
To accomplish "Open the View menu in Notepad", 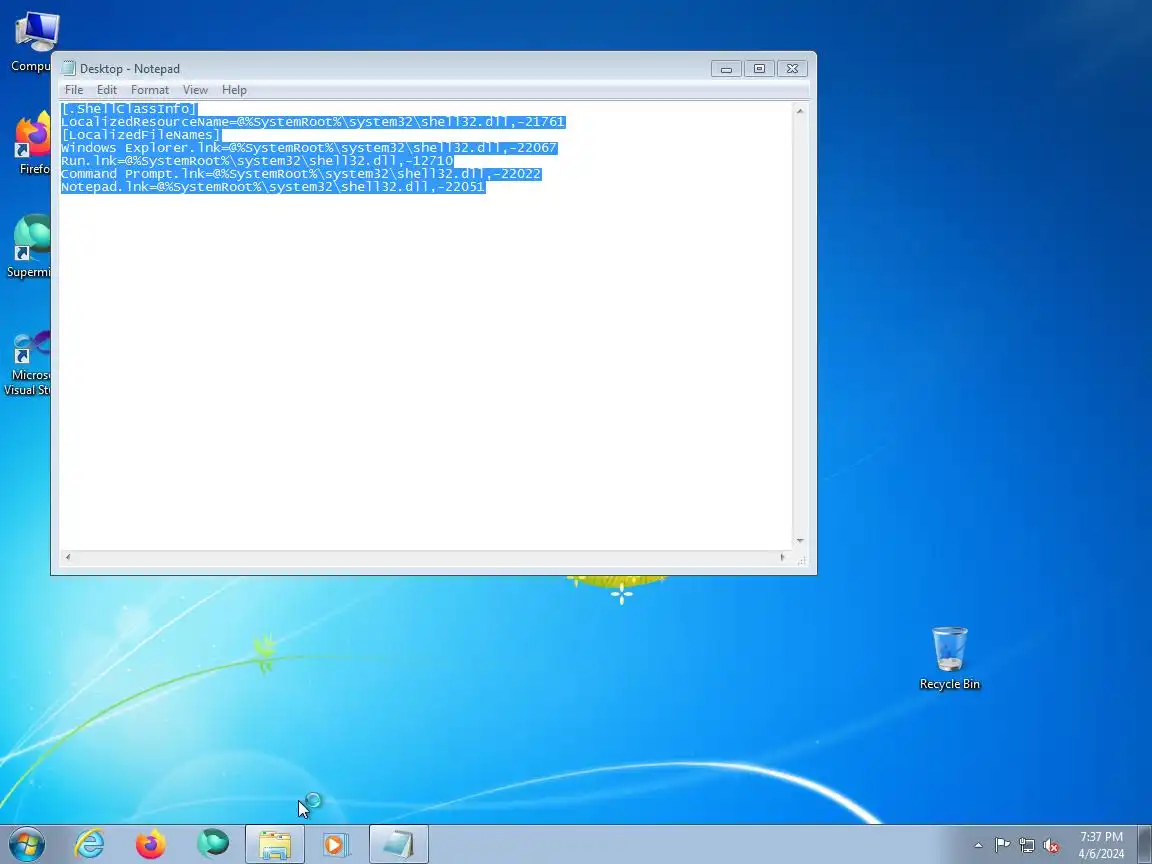I will (195, 90).
